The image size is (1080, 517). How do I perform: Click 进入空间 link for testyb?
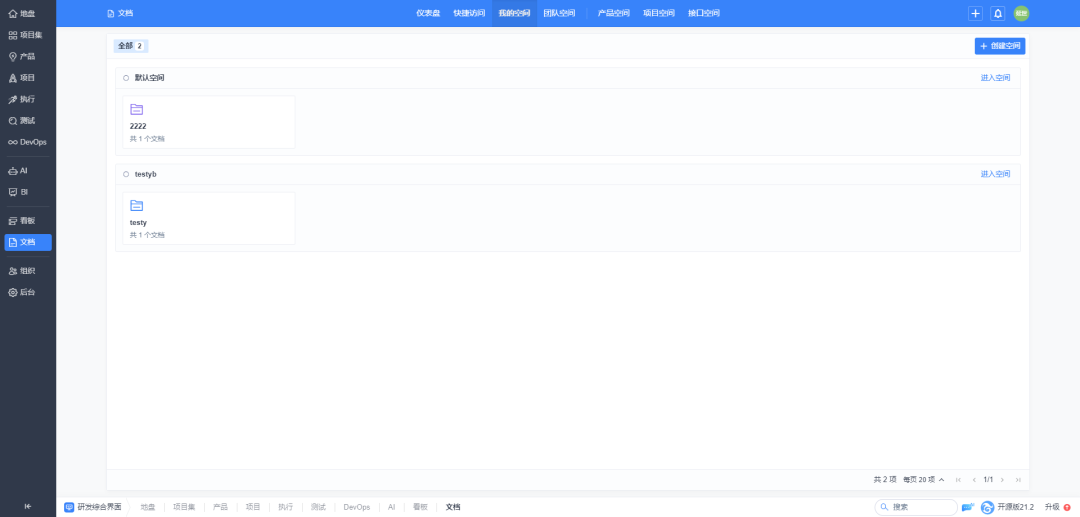pyautogui.click(x=995, y=174)
